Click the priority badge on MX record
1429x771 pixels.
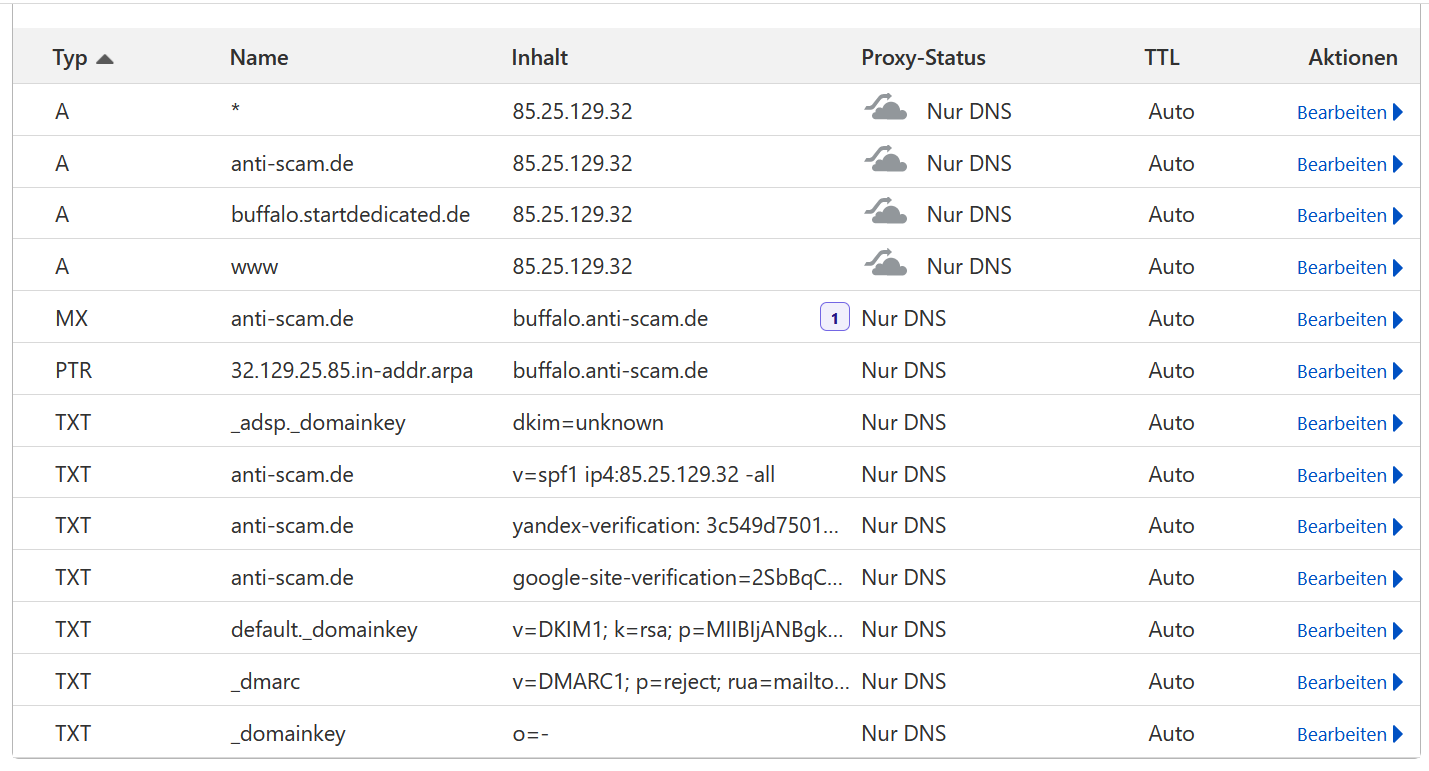(x=834, y=319)
